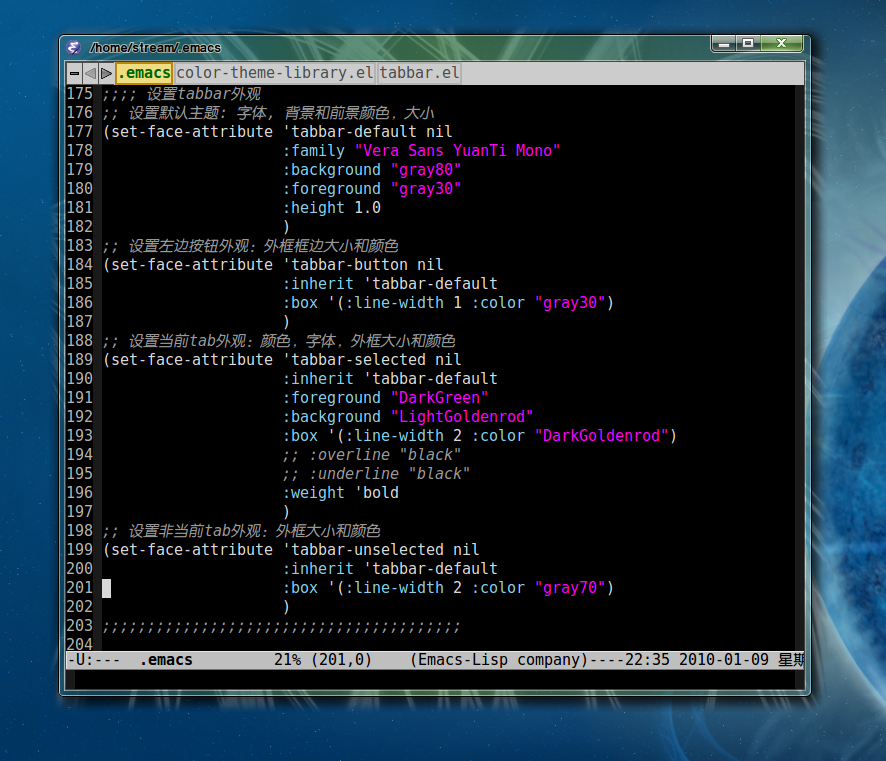Screen dimensions: 886x761
Task: Click the line 175 comment about tabbar
Action: pos(182,94)
